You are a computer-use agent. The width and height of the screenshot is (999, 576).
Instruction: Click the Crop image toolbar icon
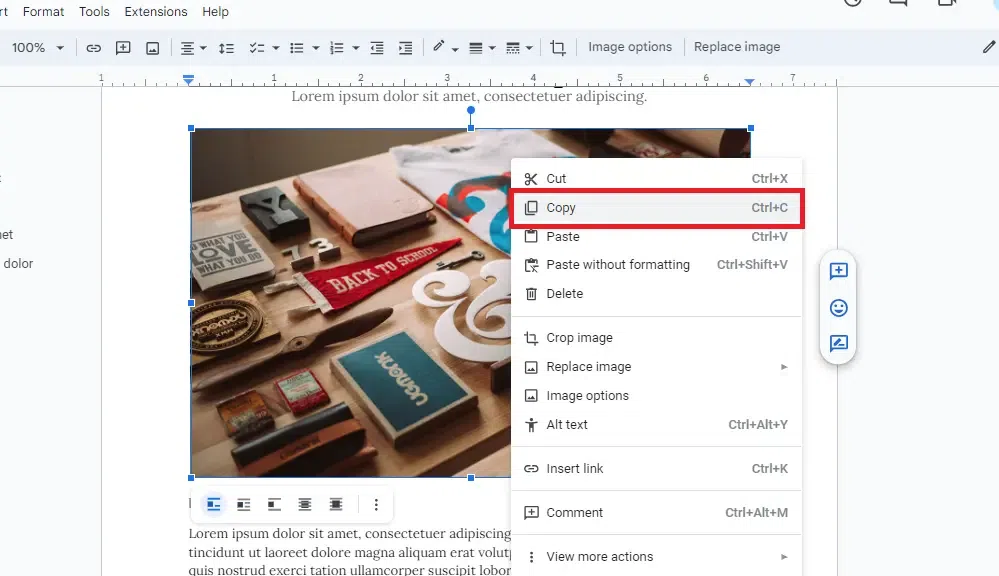pos(557,48)
